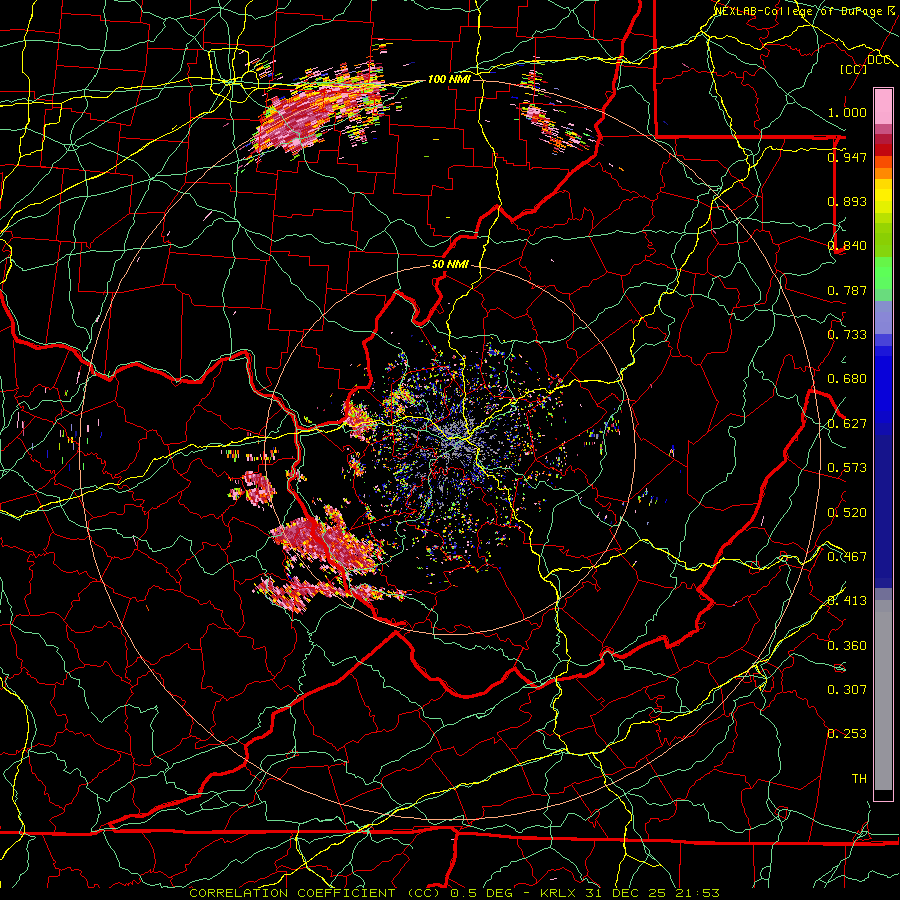Click the 50 NMI range ring label

(x=450, y=264)
